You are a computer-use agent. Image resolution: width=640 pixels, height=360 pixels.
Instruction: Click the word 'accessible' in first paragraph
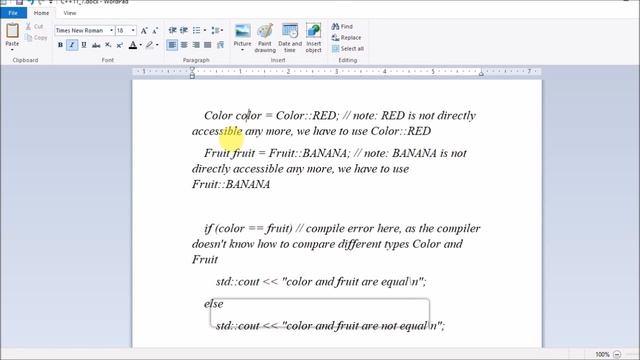tap(217, 131)
